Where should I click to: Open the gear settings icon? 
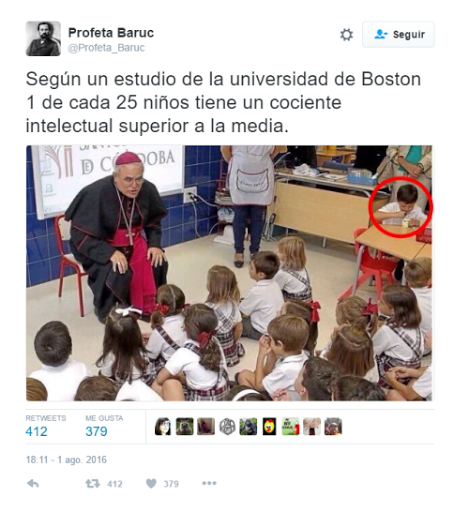346,35
